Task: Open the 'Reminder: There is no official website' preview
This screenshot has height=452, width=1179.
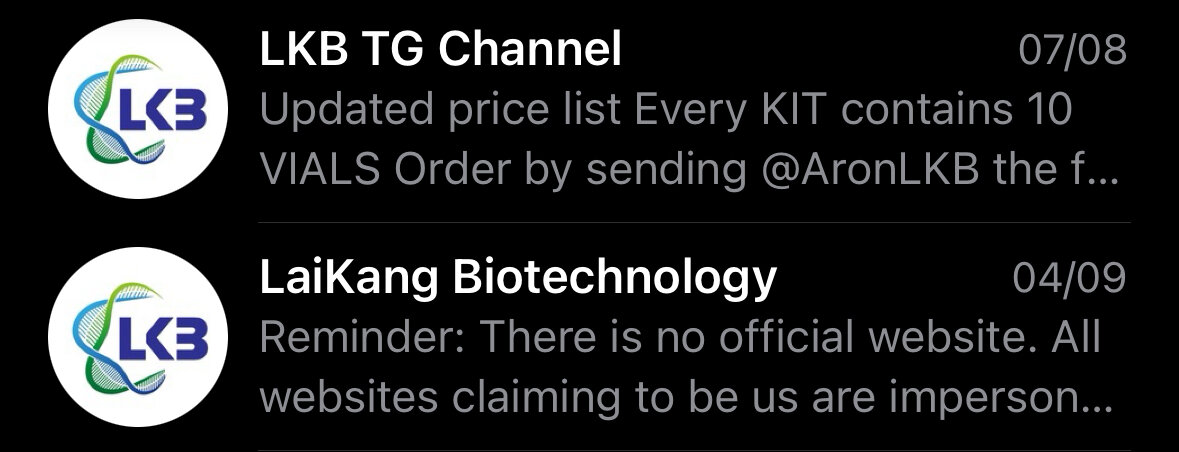Action: click(x=686, y=367)
